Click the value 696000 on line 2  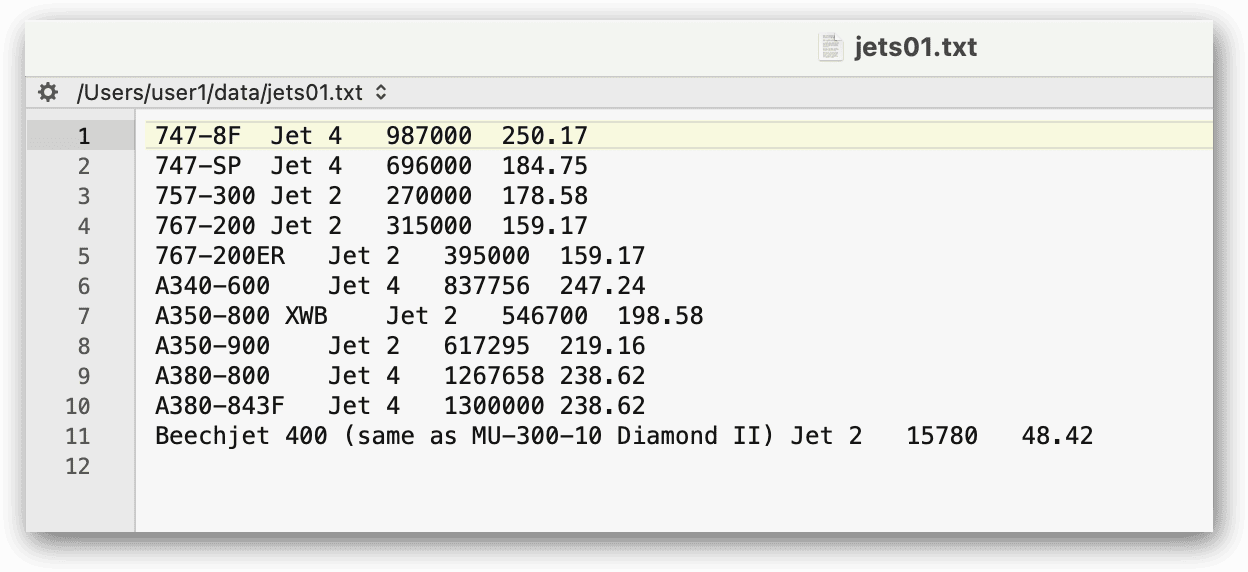click(x=428, y=166)
